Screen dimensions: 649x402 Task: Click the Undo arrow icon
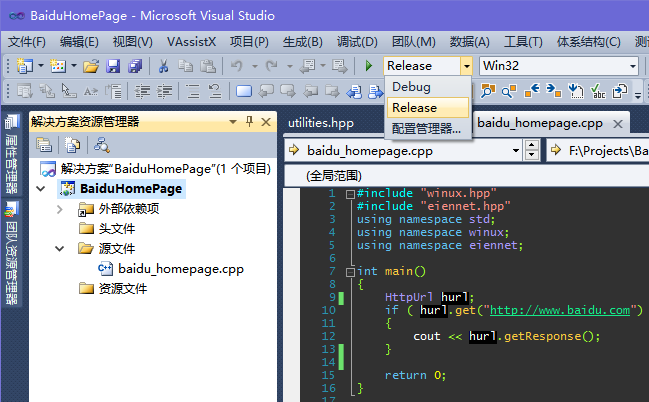pos(237,66)
